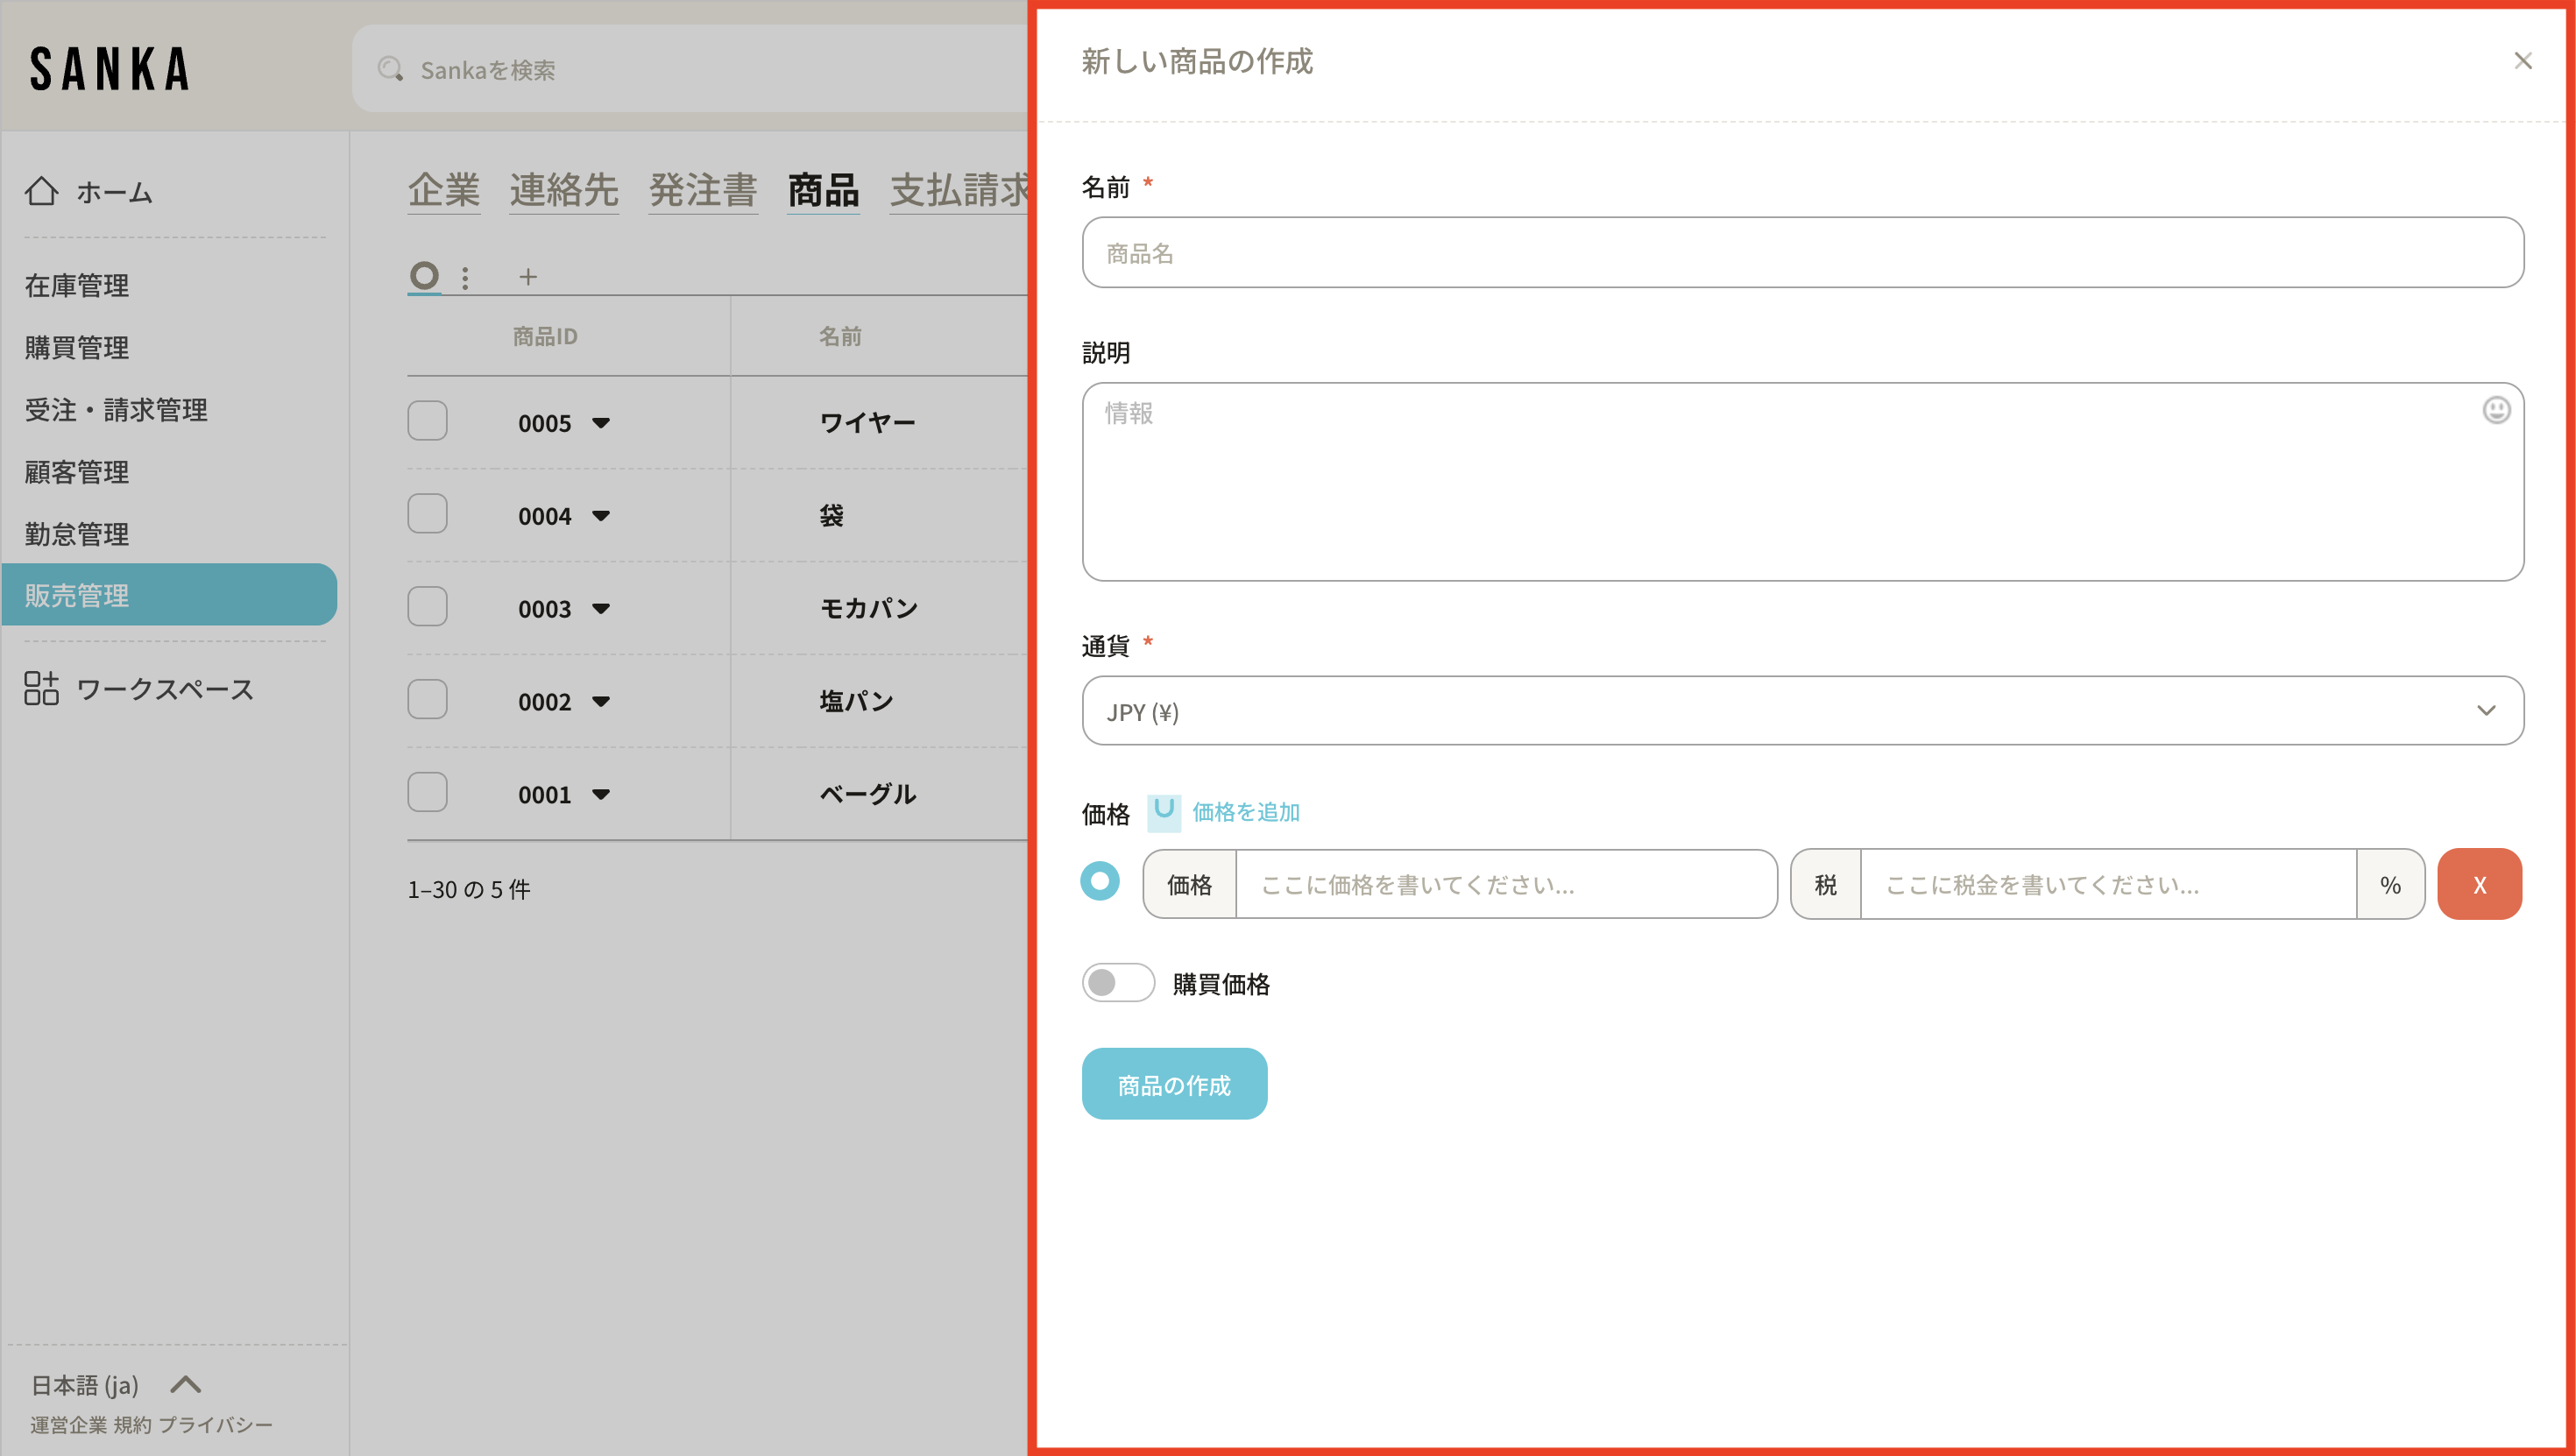The image size is (2576, 1456).
Task: Click the search magnifier icon
Action: 390,69
